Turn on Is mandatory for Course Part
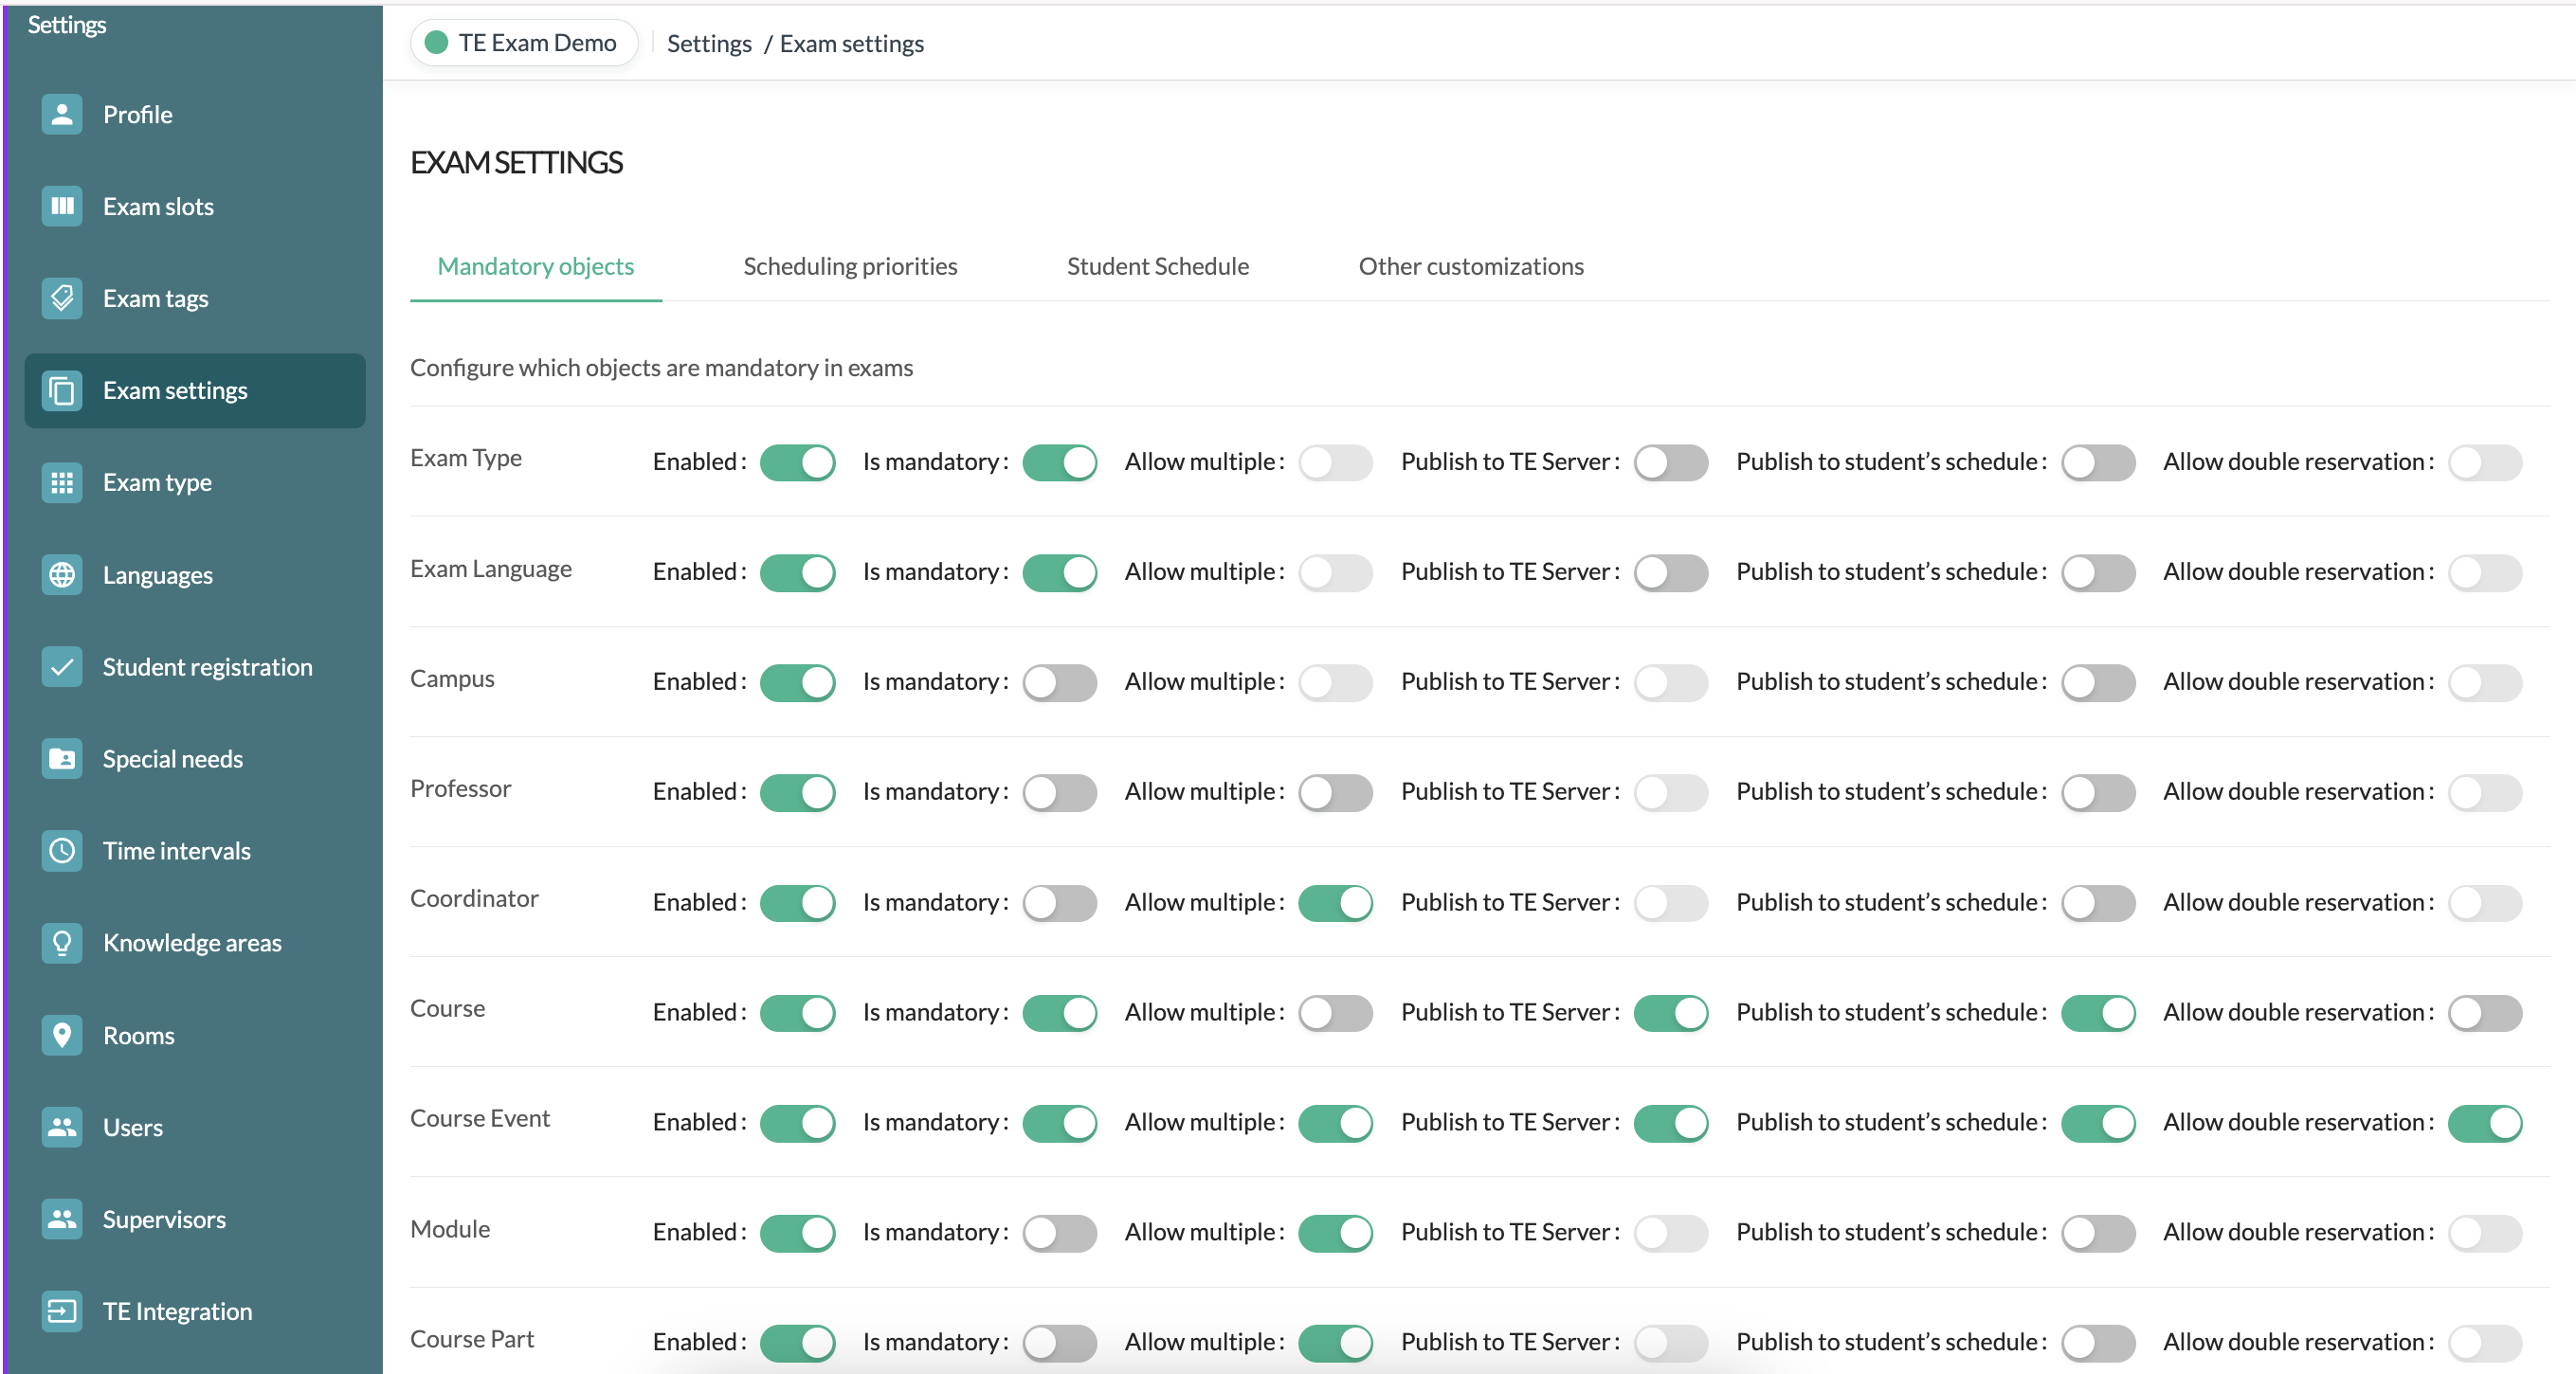Image resolution: width=2576 pixels, height=1374 pixels. point(1059,1342)
